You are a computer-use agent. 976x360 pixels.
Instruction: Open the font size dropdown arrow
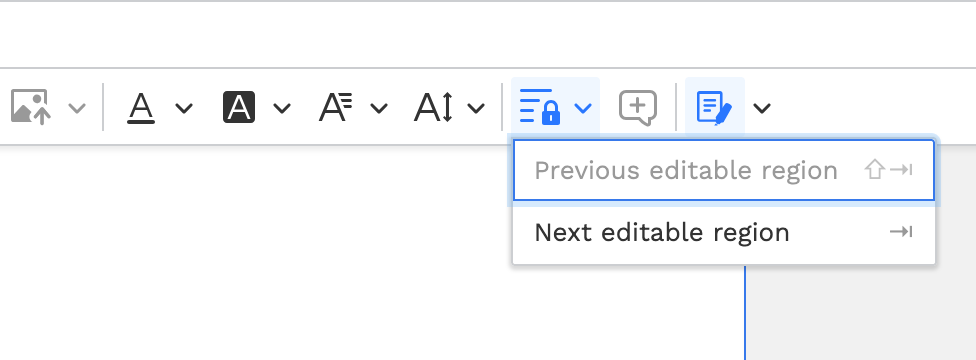[x=476, y=108]
